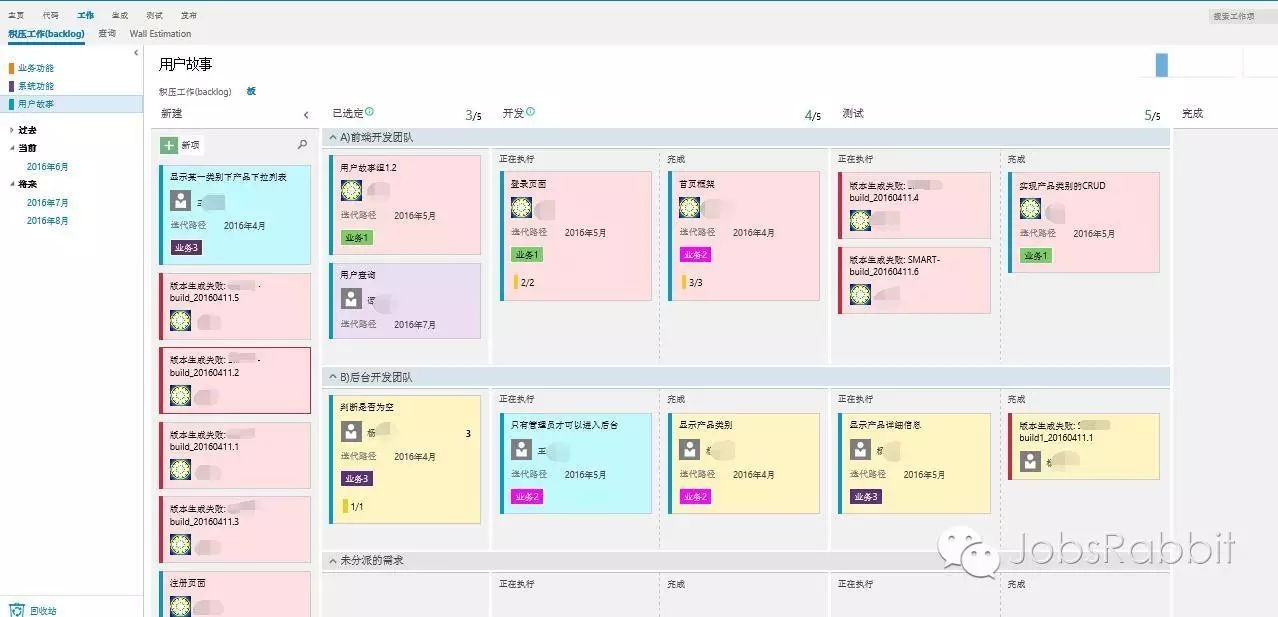Click the info icon beside 已选定
Image resolution: width=1278 pixels, height=617 pixels.
pyautogui.click(x=369, y=112)
